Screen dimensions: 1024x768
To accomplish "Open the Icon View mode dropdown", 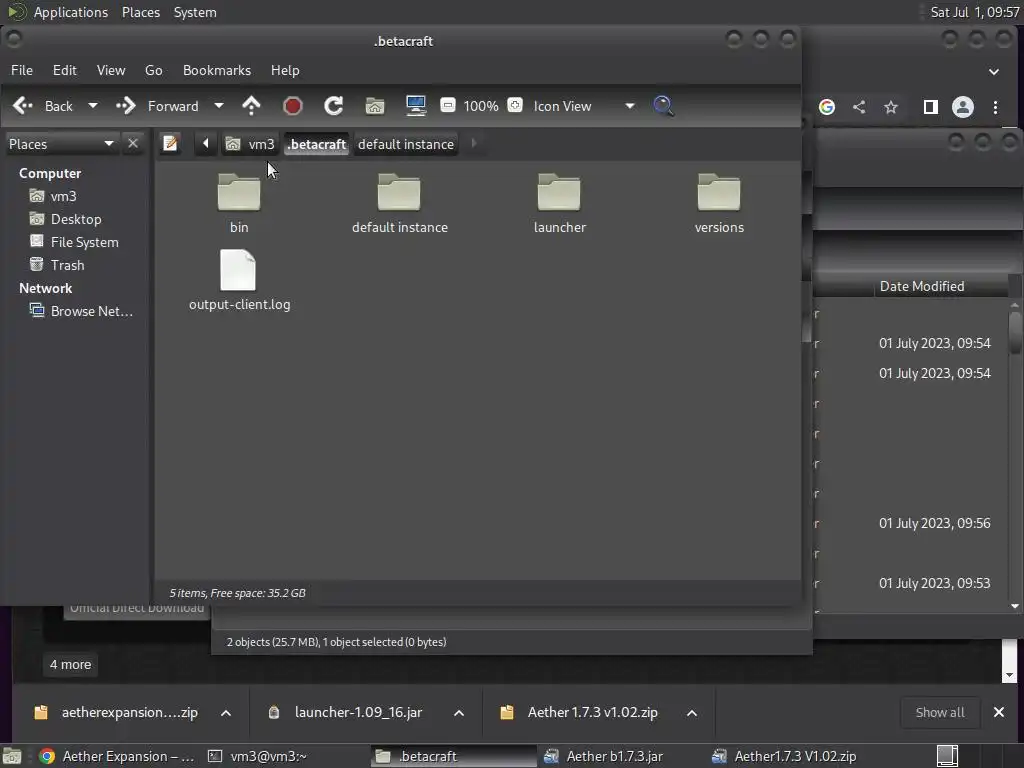I will (x=583, y=106).
